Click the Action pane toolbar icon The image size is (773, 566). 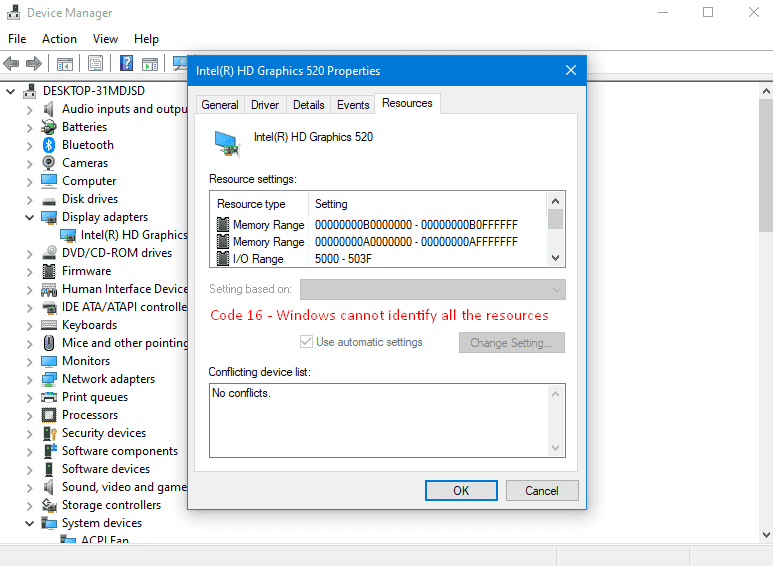click(150, 64)
